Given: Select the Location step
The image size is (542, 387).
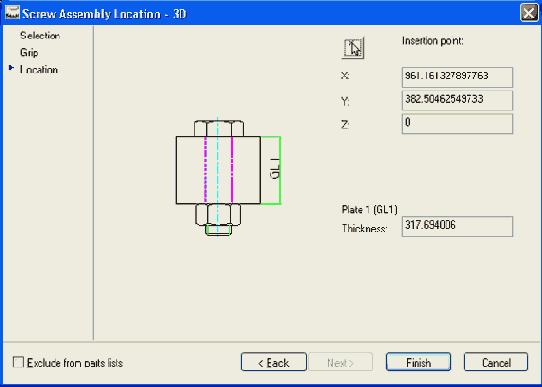Looking at the screenshot, I should click(x=39, y=69).
